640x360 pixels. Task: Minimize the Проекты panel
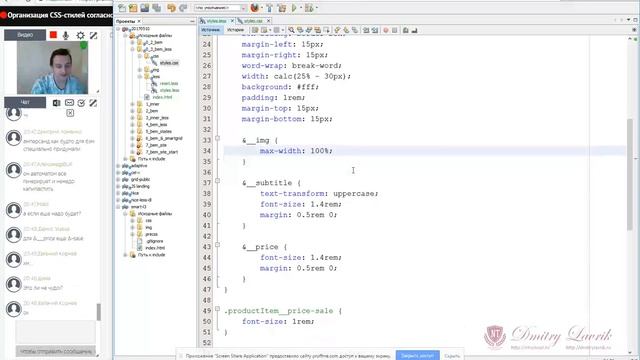click(192, 21)
